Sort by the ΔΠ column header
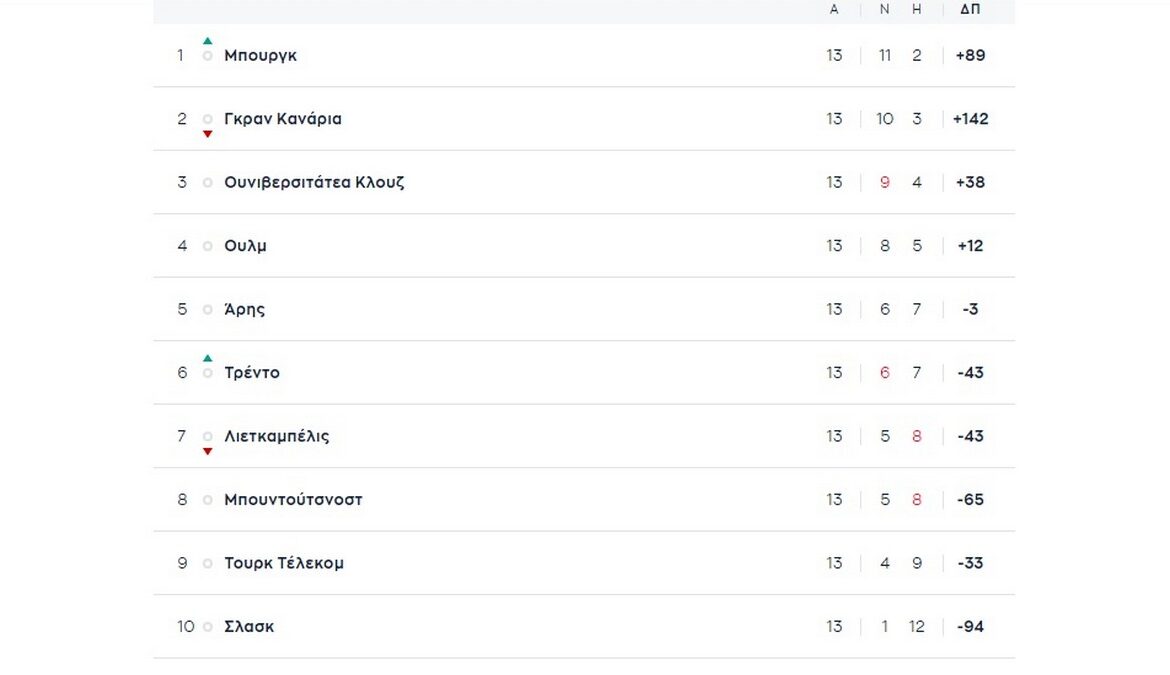This screenshot has height=675, width=1170. coord(970,9)
